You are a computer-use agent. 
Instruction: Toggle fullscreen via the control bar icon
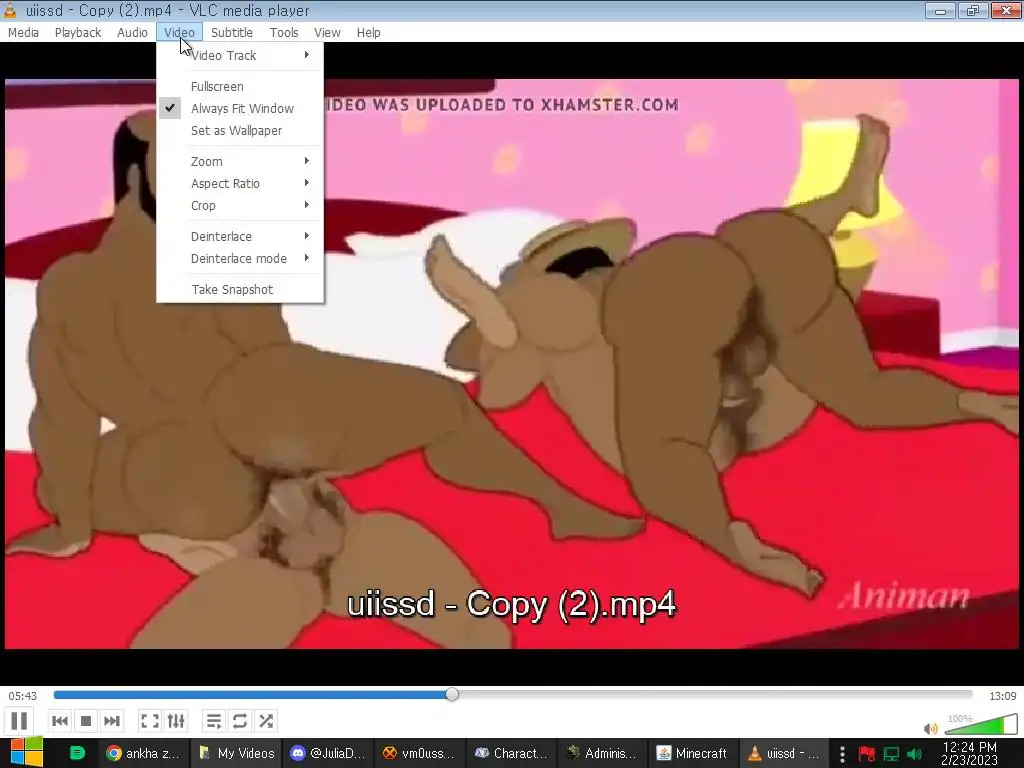coord(150,721)
